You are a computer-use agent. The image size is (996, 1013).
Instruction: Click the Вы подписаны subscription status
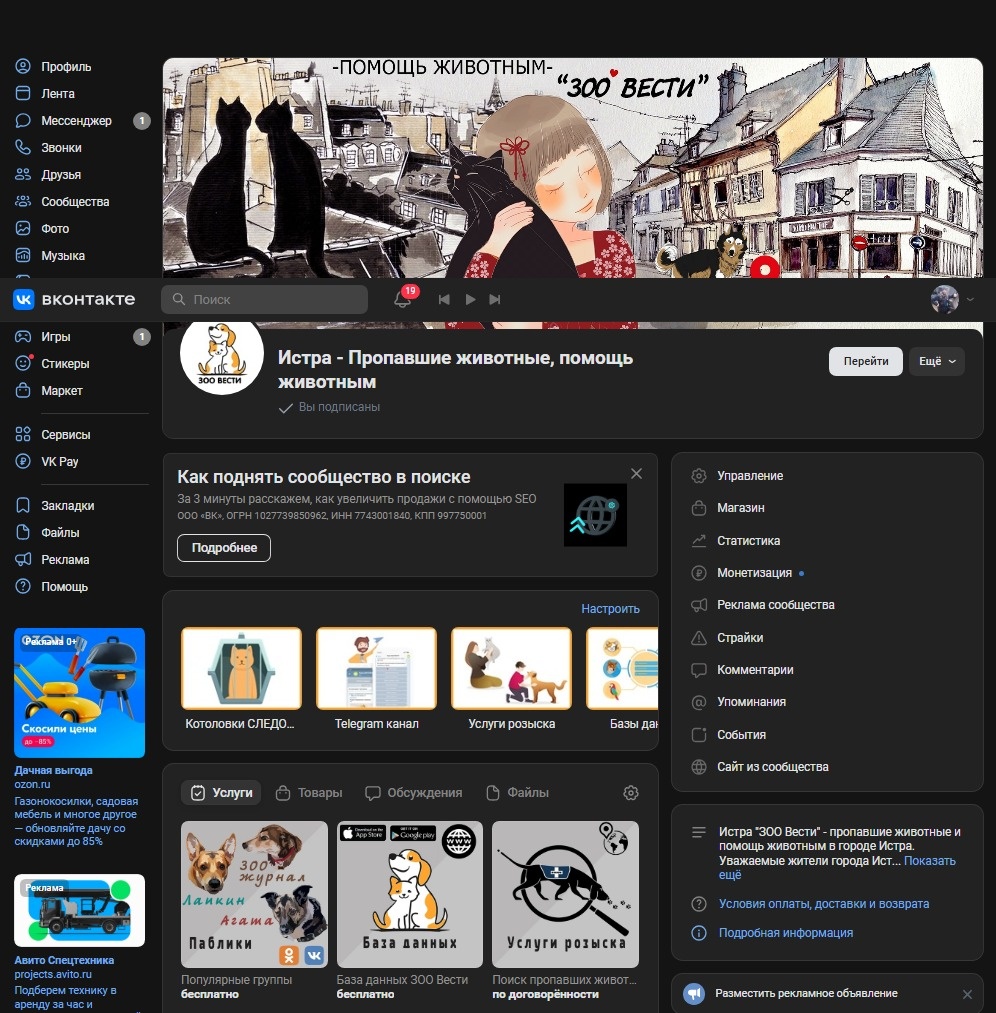(329, 407)
